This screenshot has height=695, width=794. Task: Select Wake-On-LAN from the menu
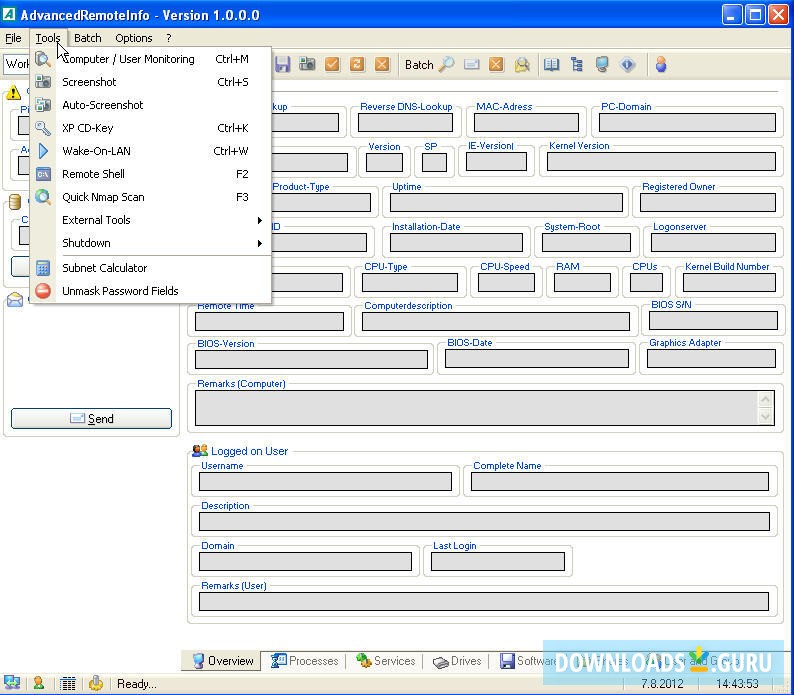pyautogui.click(x=150, y=151)
